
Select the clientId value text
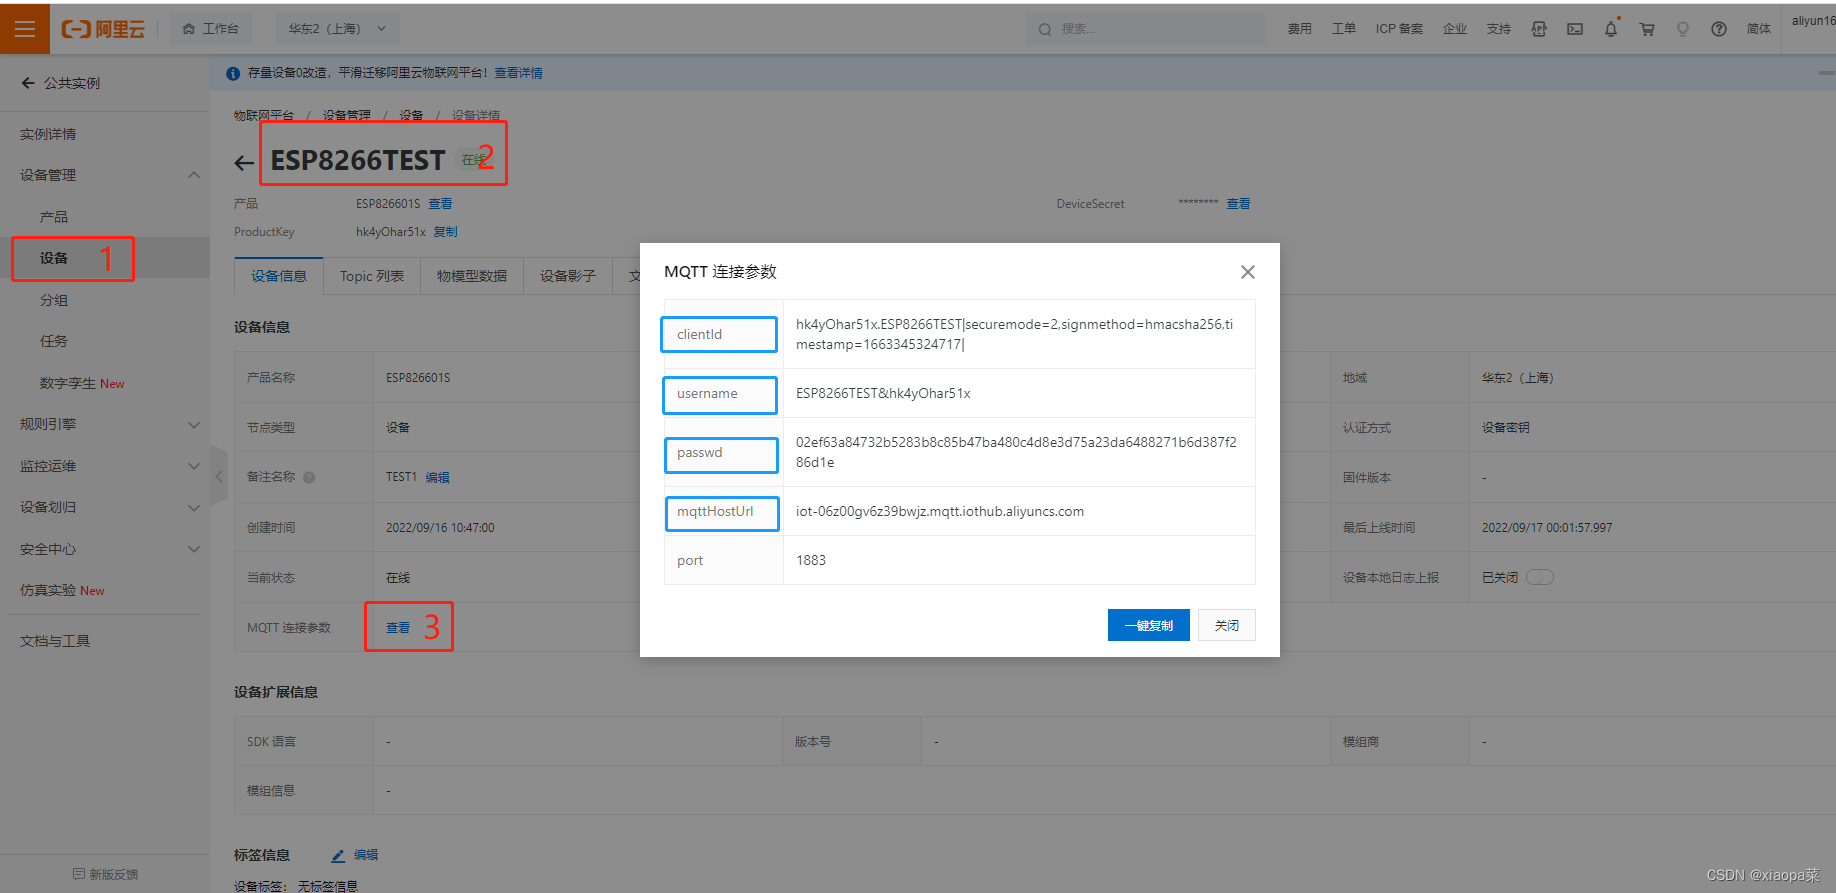pyautogui.click(x=1014, y=334)
